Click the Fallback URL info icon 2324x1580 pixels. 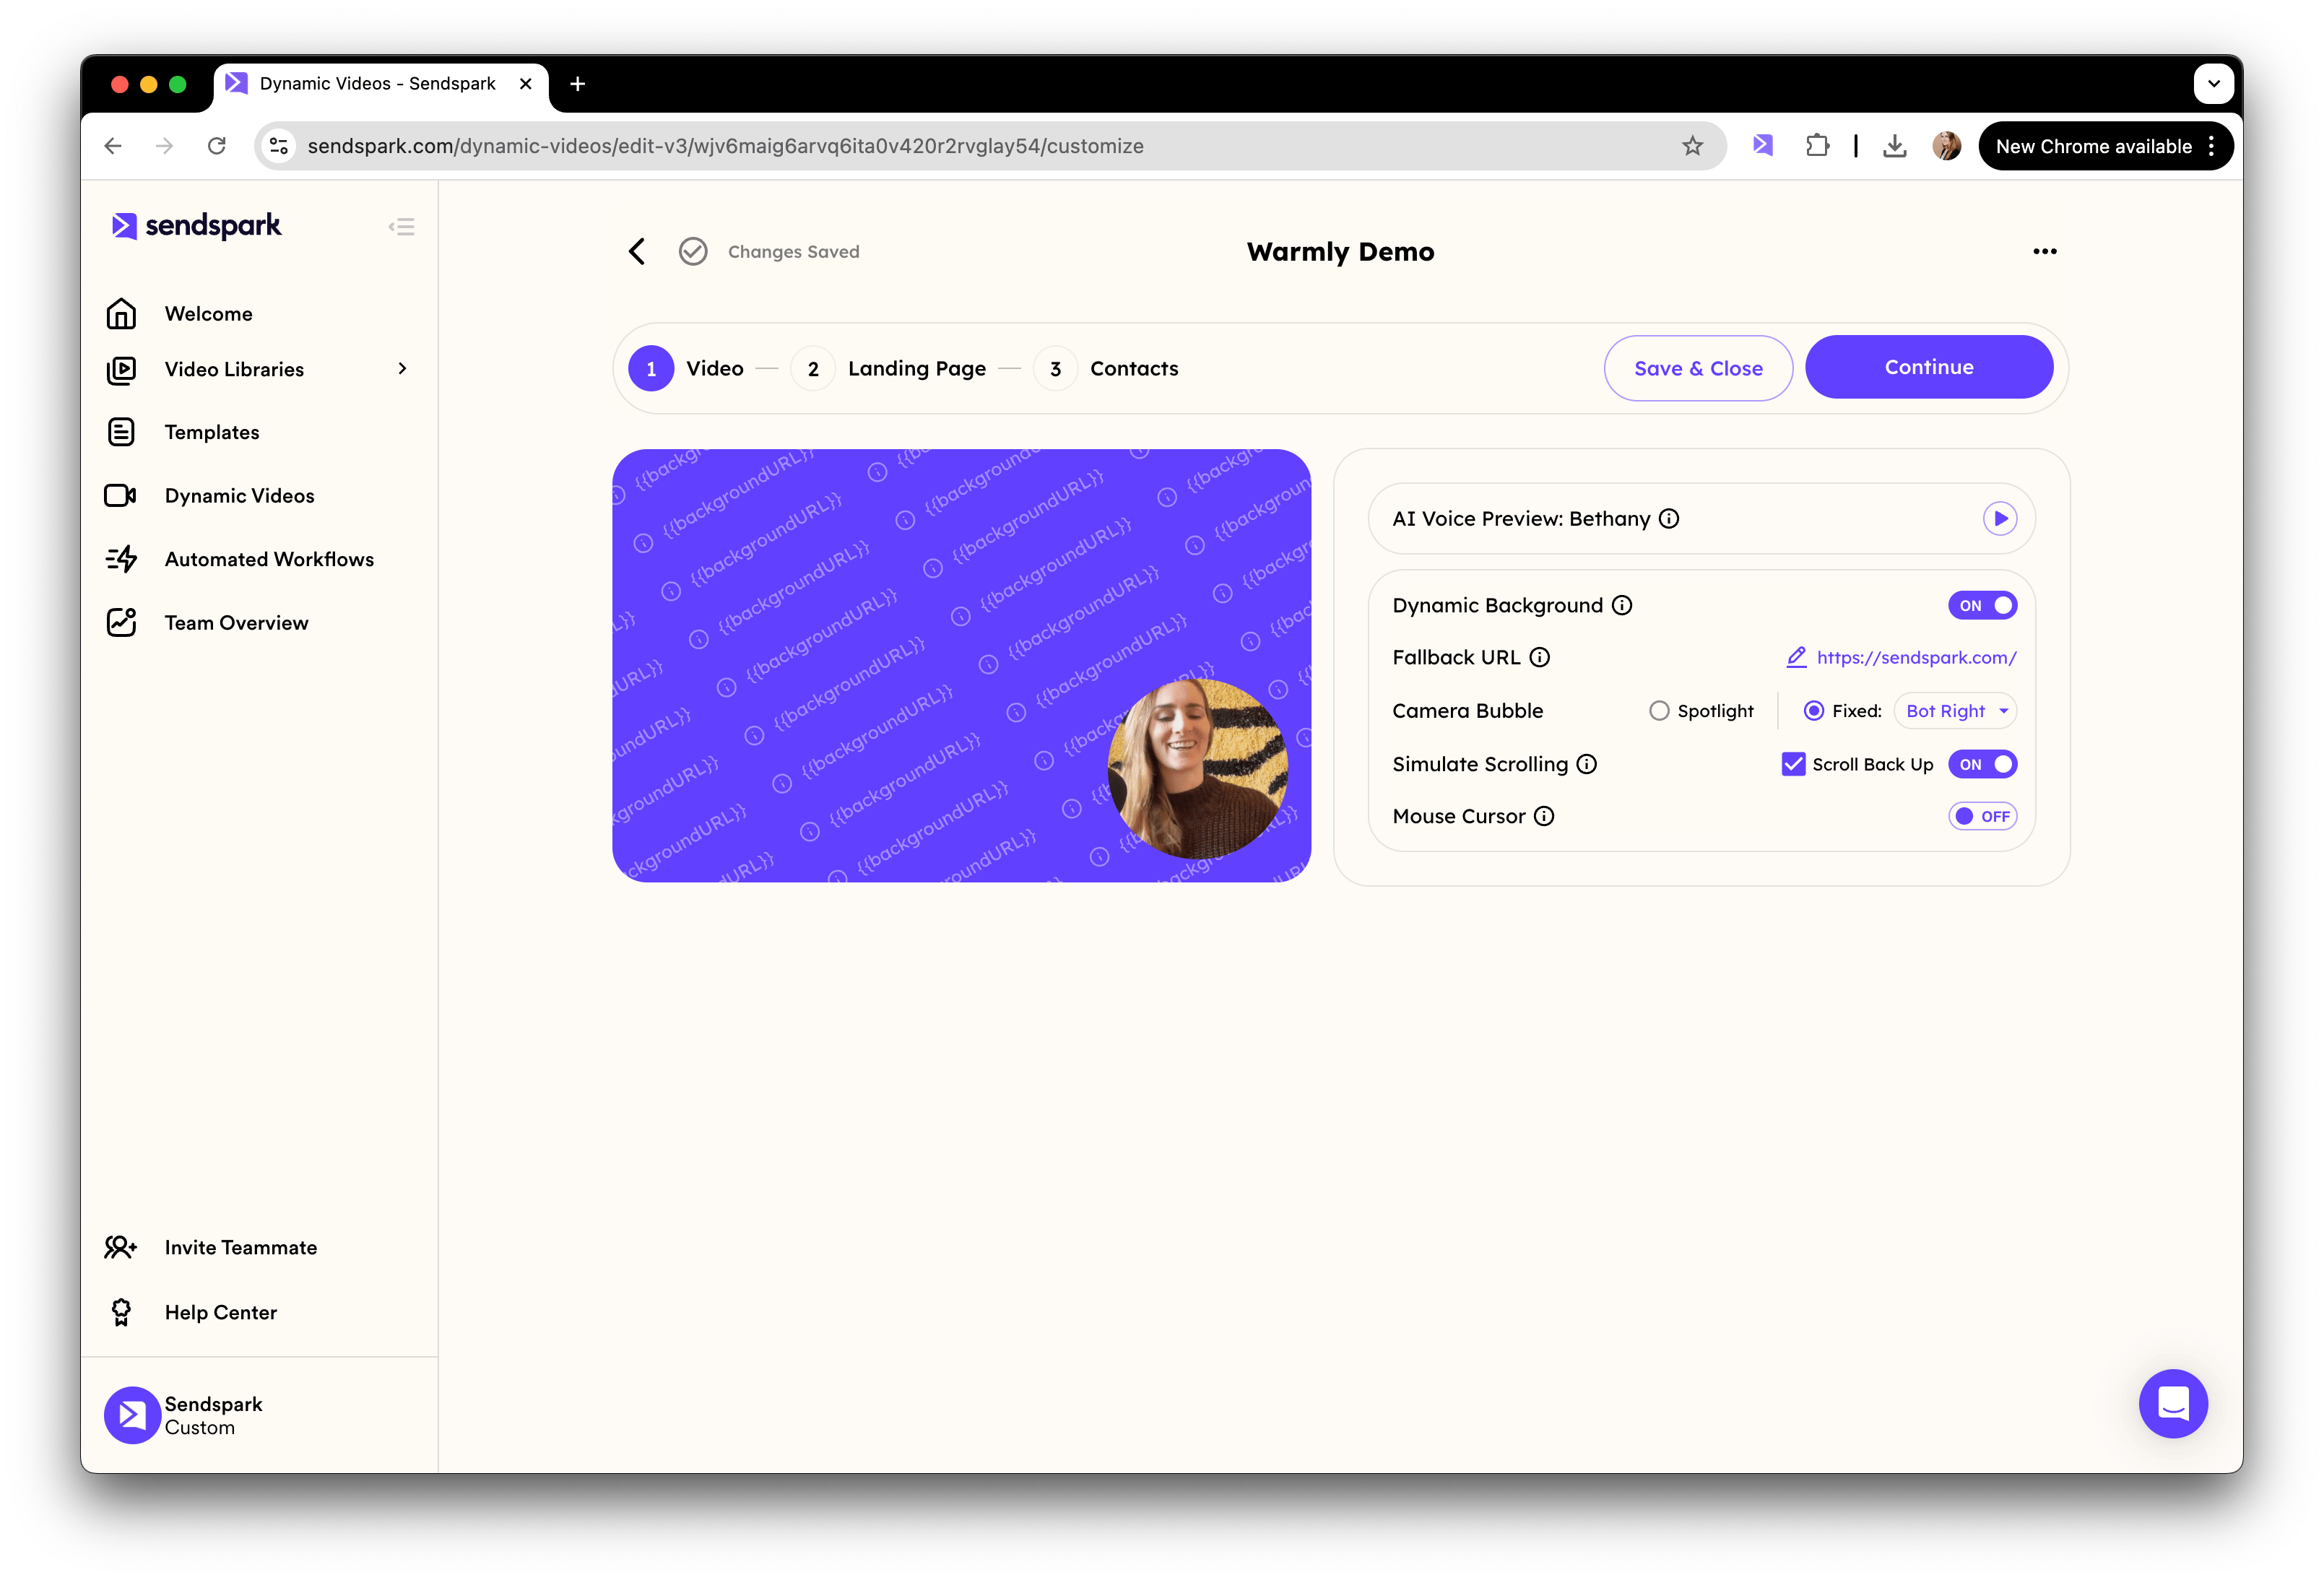coord(1539,657)
